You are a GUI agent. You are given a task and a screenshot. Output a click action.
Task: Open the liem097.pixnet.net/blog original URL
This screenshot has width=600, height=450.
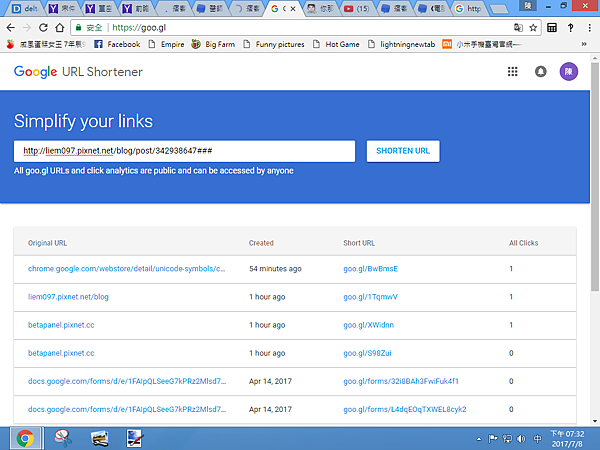68,297
